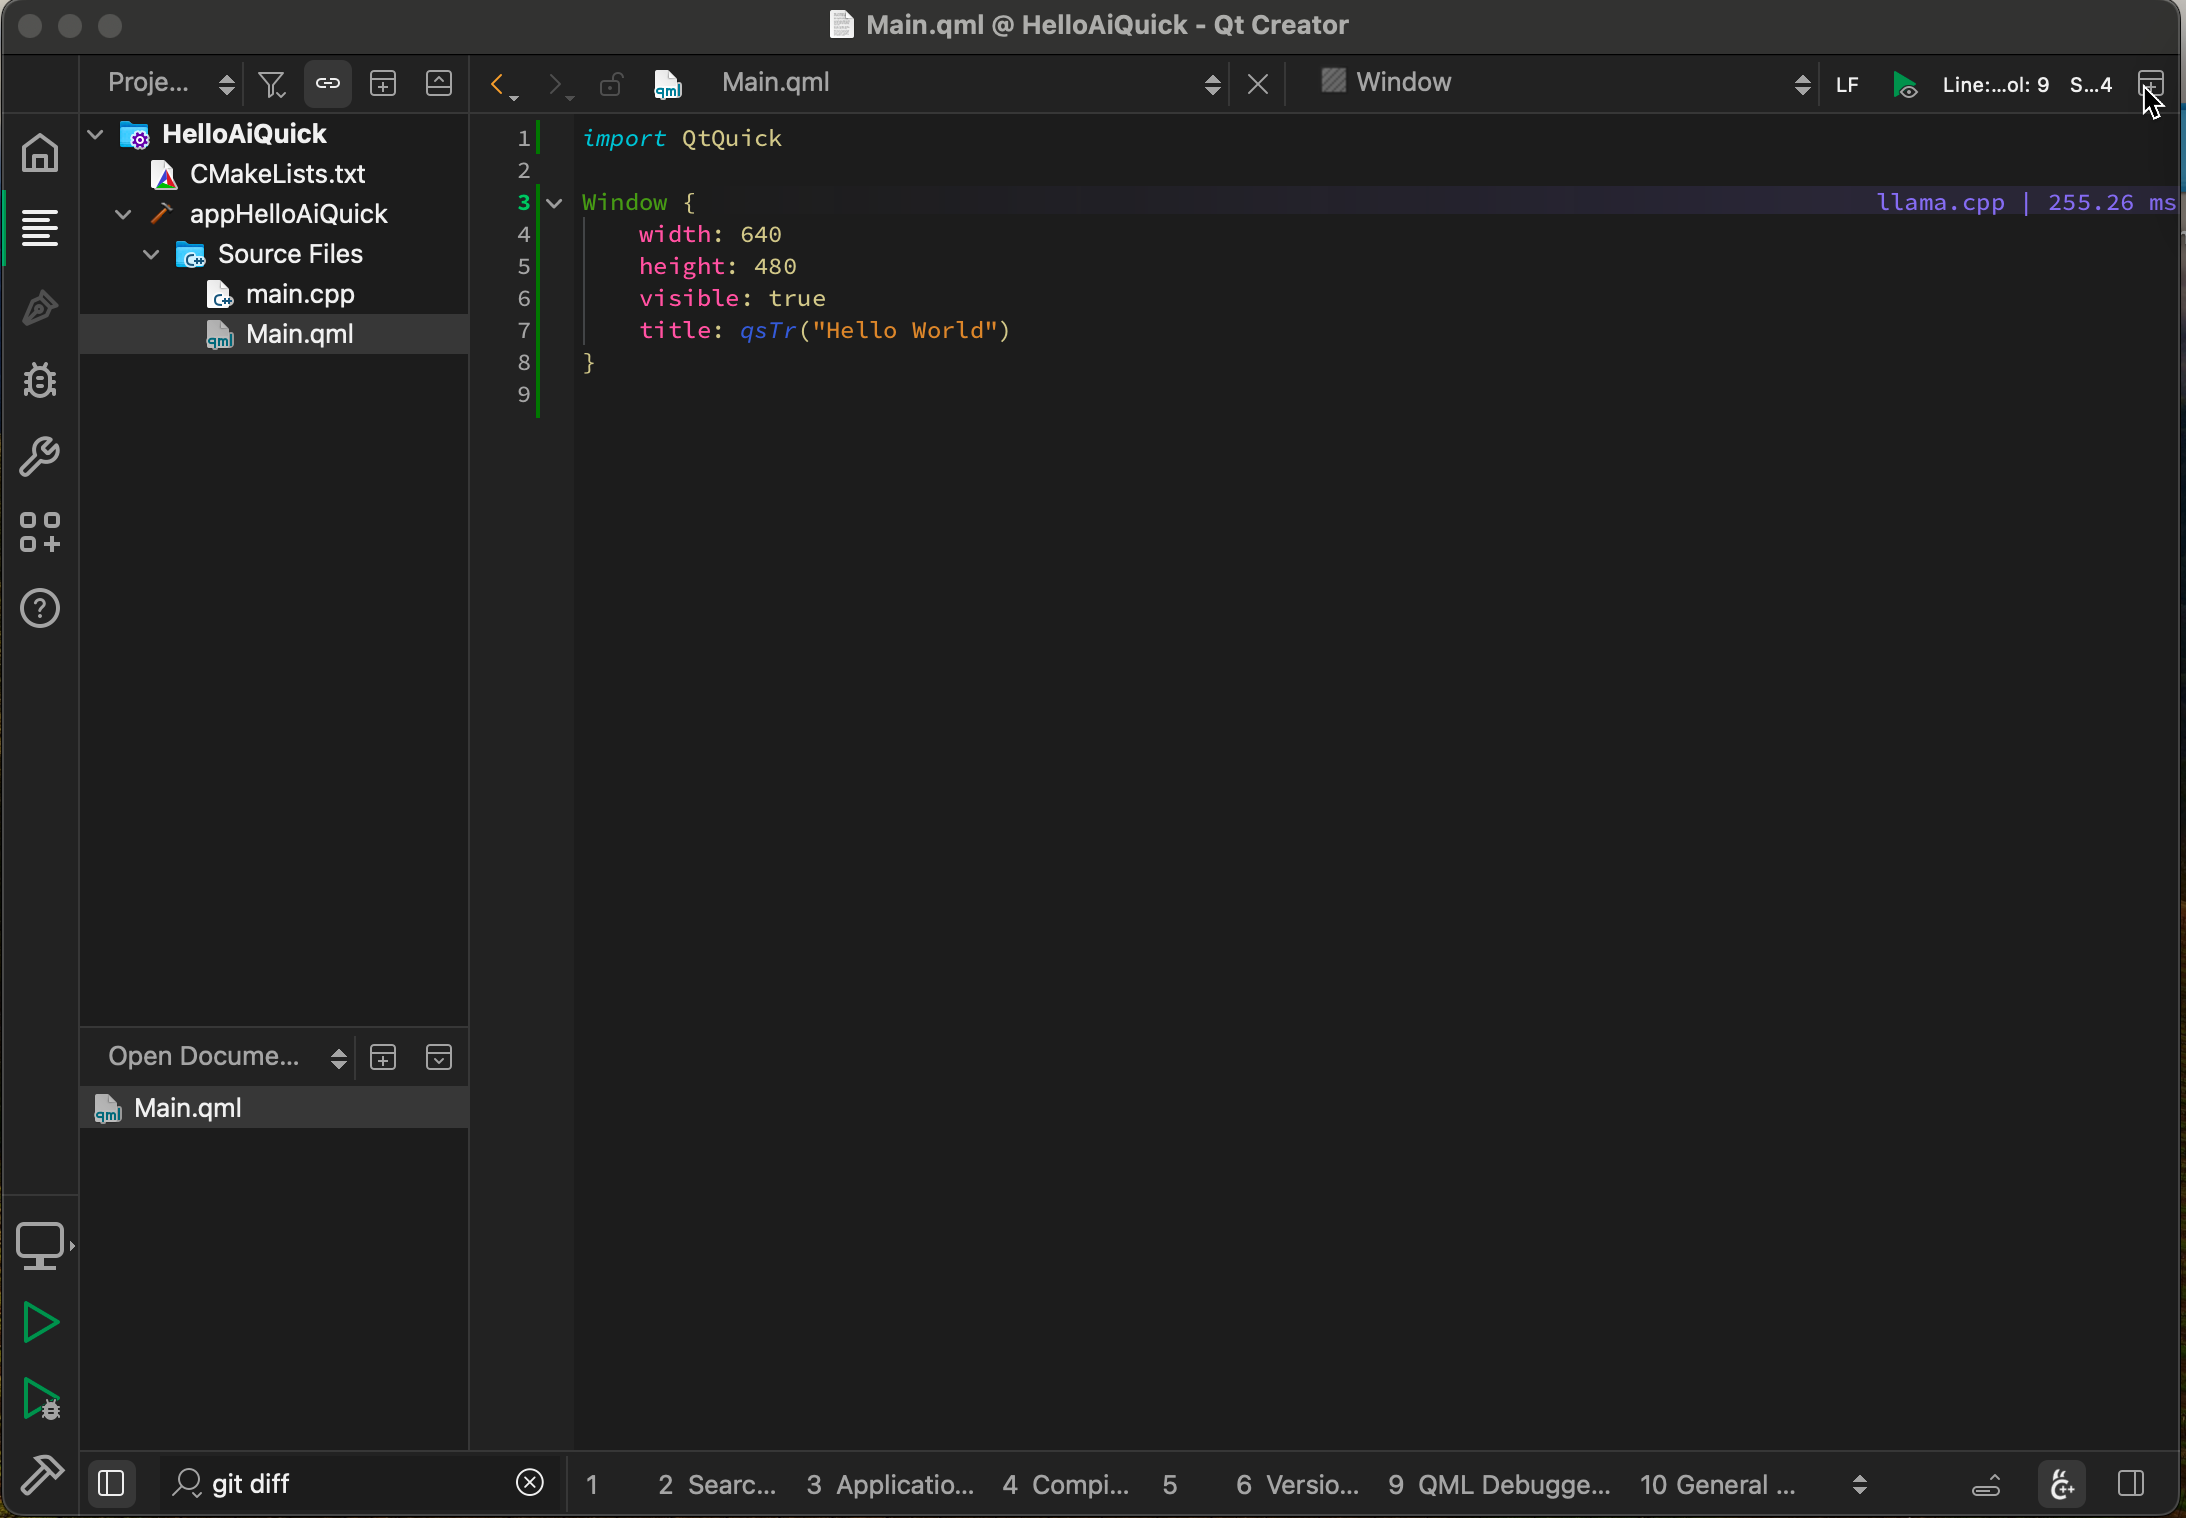Open Help mode question mark icon
The width and height of the screenshot is (2186, 1518).
(x=40, y=608)
